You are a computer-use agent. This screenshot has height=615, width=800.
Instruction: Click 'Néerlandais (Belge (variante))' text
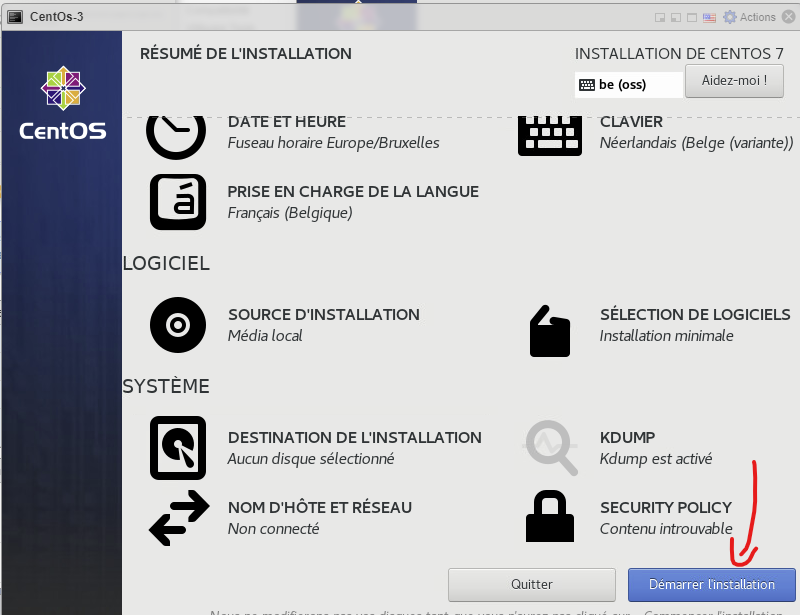tap(696, 143)
